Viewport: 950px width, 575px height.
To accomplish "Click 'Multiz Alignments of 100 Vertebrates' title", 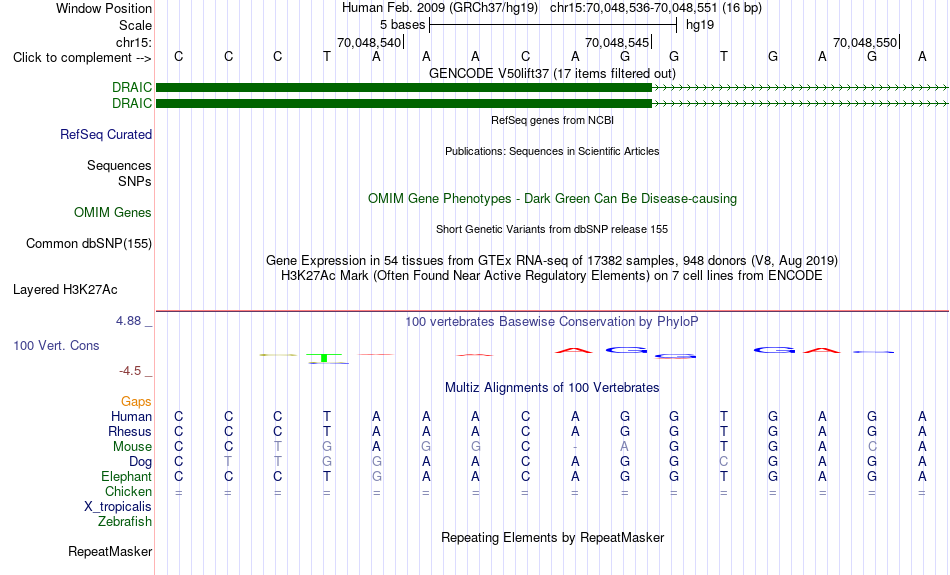I will click(x=552, y=387).
